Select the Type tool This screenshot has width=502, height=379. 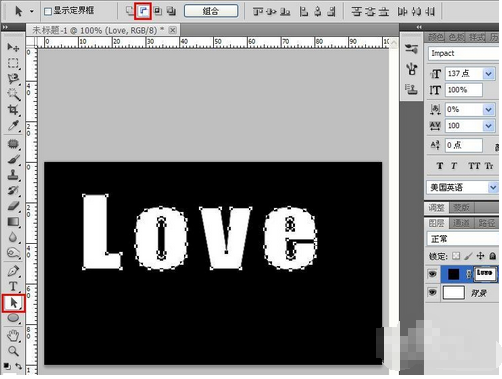[x=13, y=287]
